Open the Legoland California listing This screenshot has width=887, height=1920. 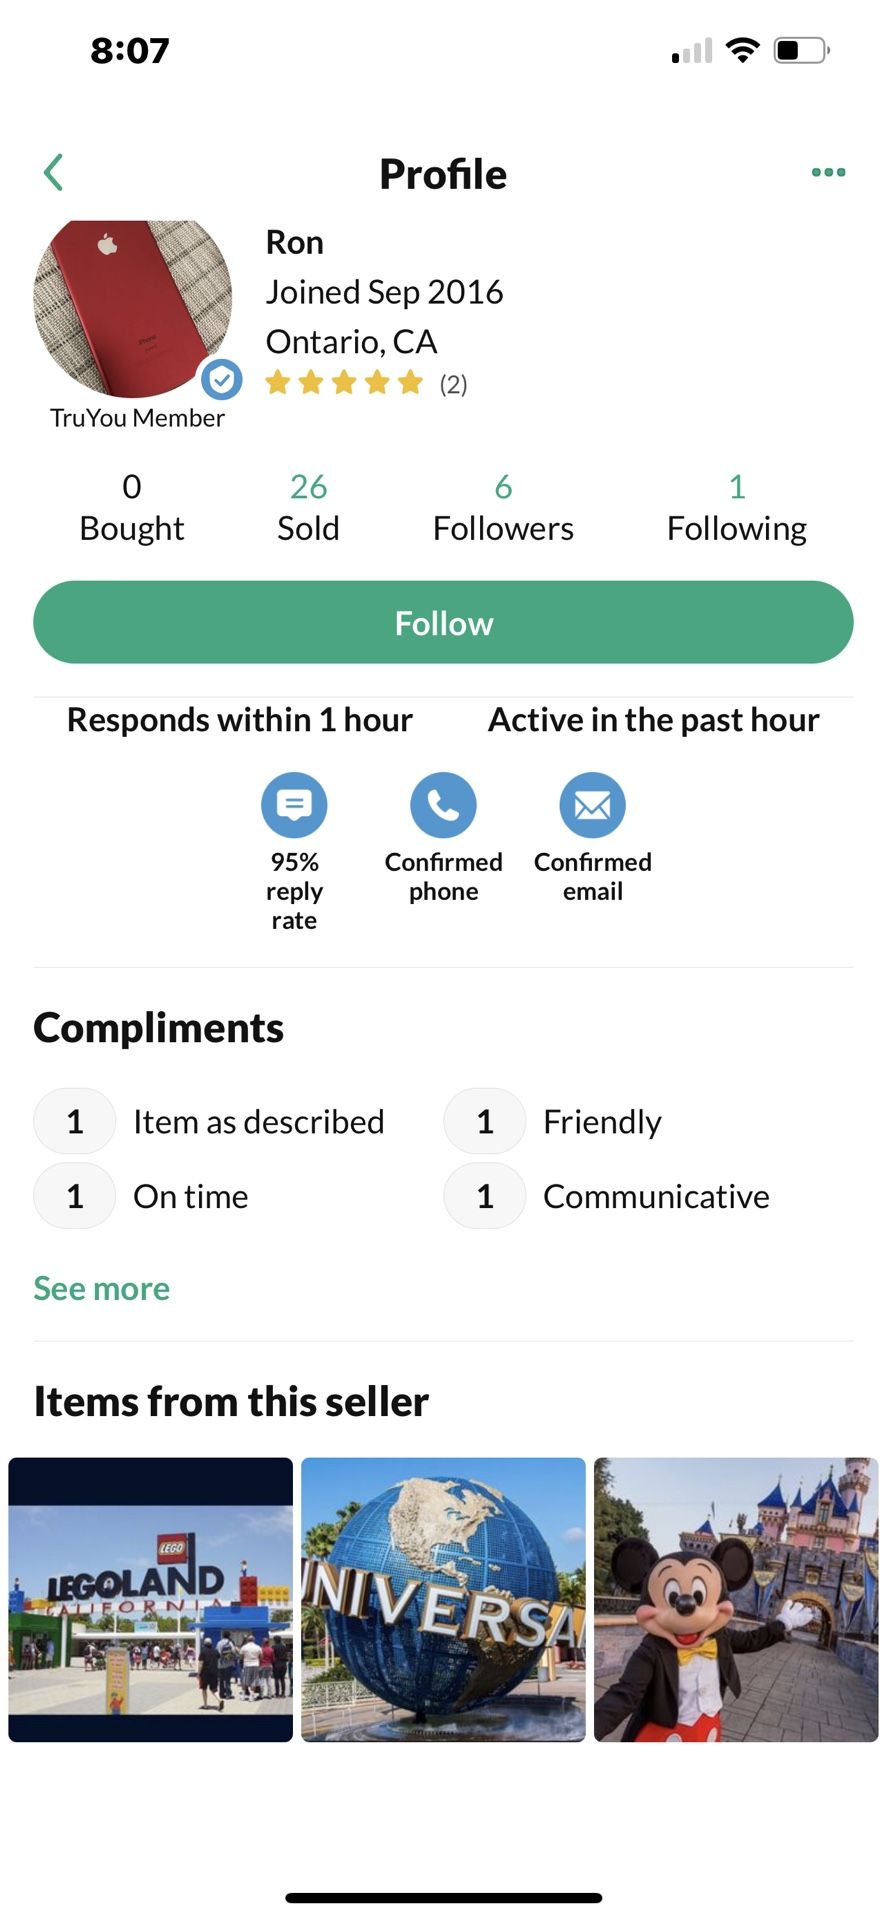coord(151,1599)
